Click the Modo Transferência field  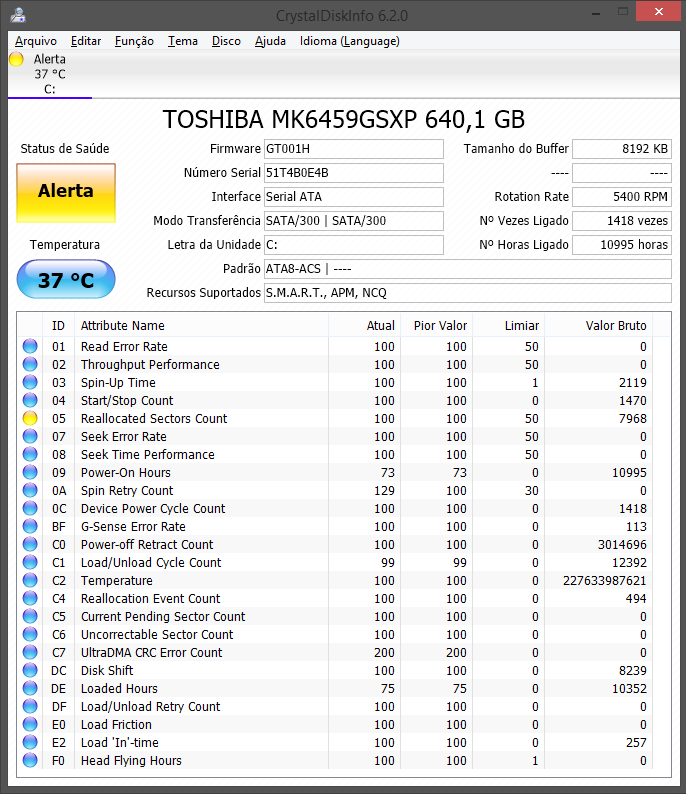coord(354,221)
